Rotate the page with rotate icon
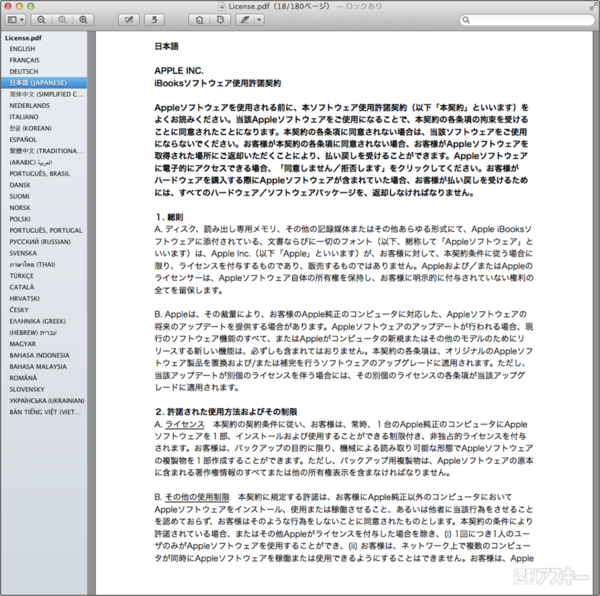The height and width of the screenshot is (596, 600). (x=154, y=20)
